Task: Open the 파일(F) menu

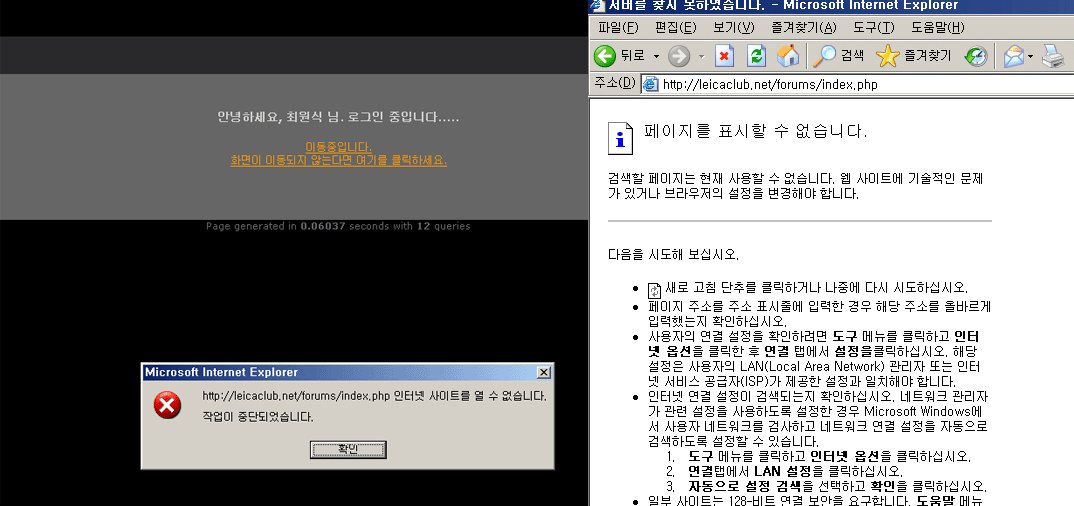Action: [x=617, y=27]
